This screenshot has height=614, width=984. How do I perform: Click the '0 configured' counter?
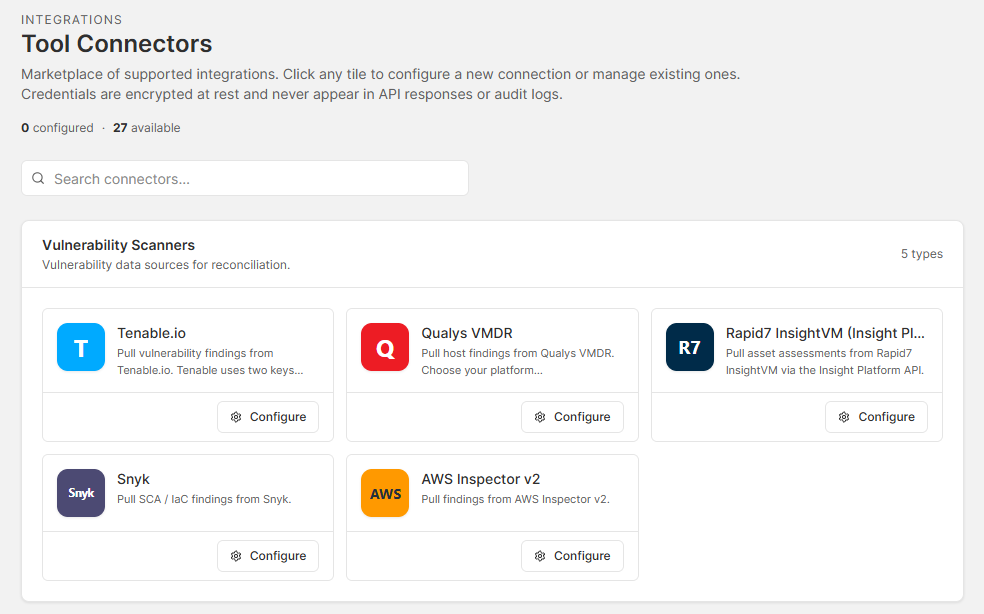[x=57, y=127]
